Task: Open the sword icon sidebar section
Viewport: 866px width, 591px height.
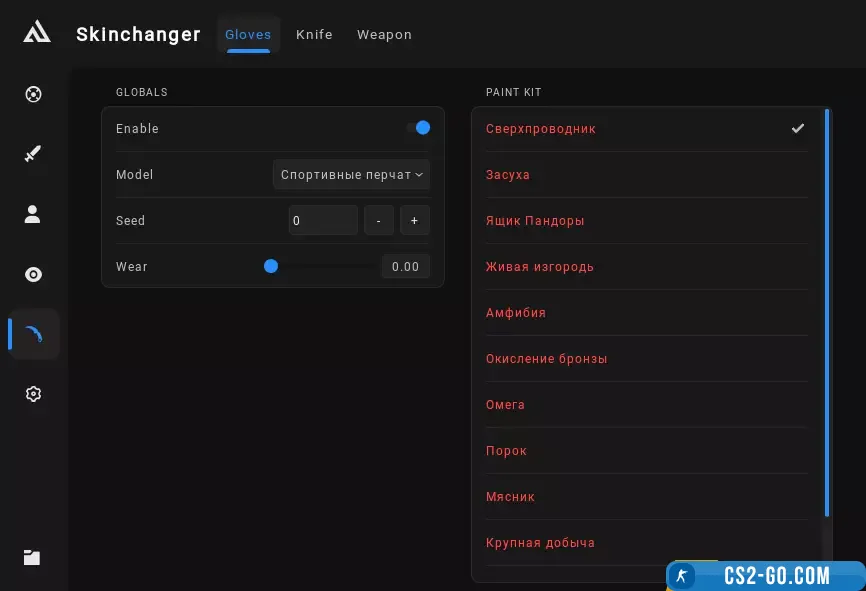Action: 33,154
